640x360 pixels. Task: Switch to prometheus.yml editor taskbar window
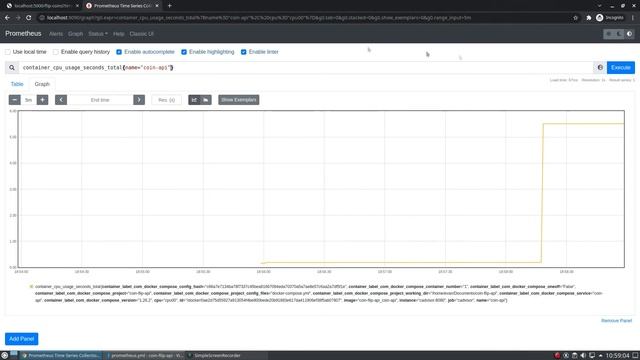pyautogui.click(x=145, y=356)
